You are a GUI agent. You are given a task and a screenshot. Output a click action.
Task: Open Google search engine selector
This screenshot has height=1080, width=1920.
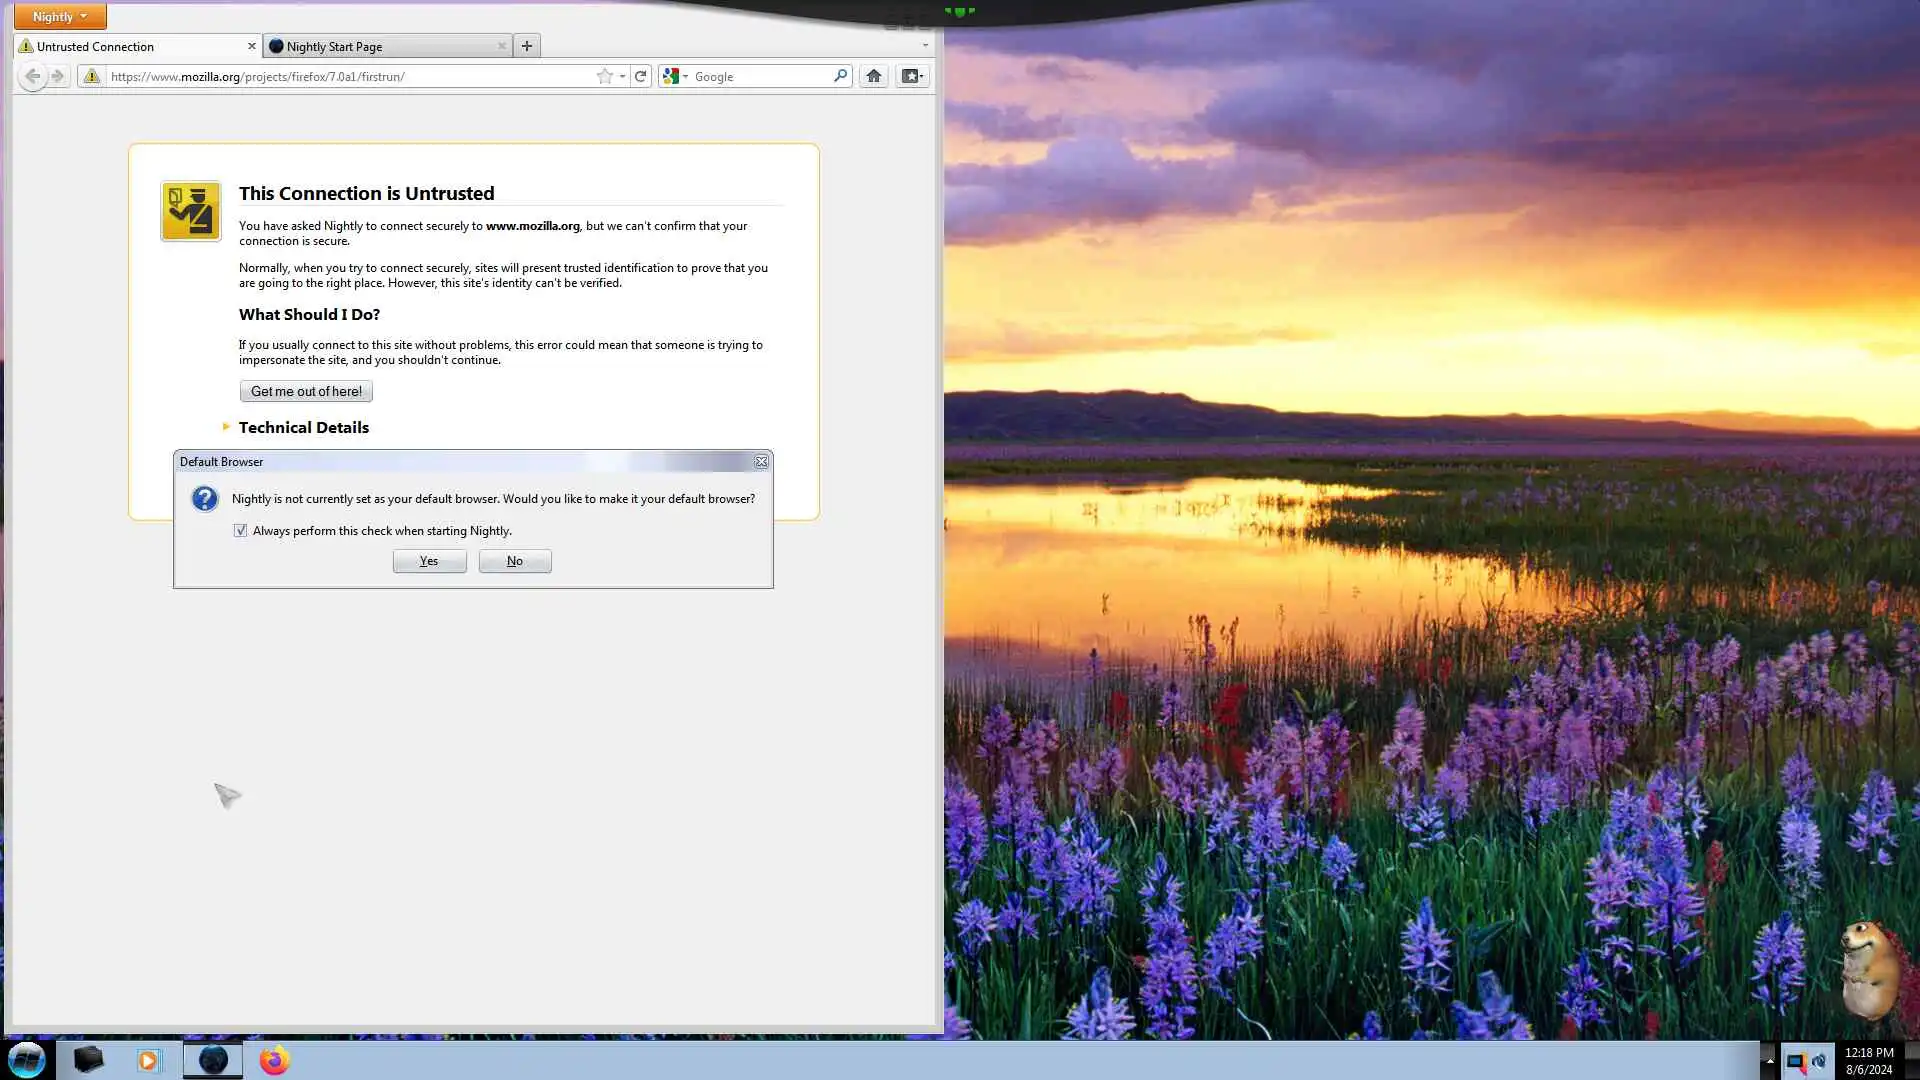point(675,76)
